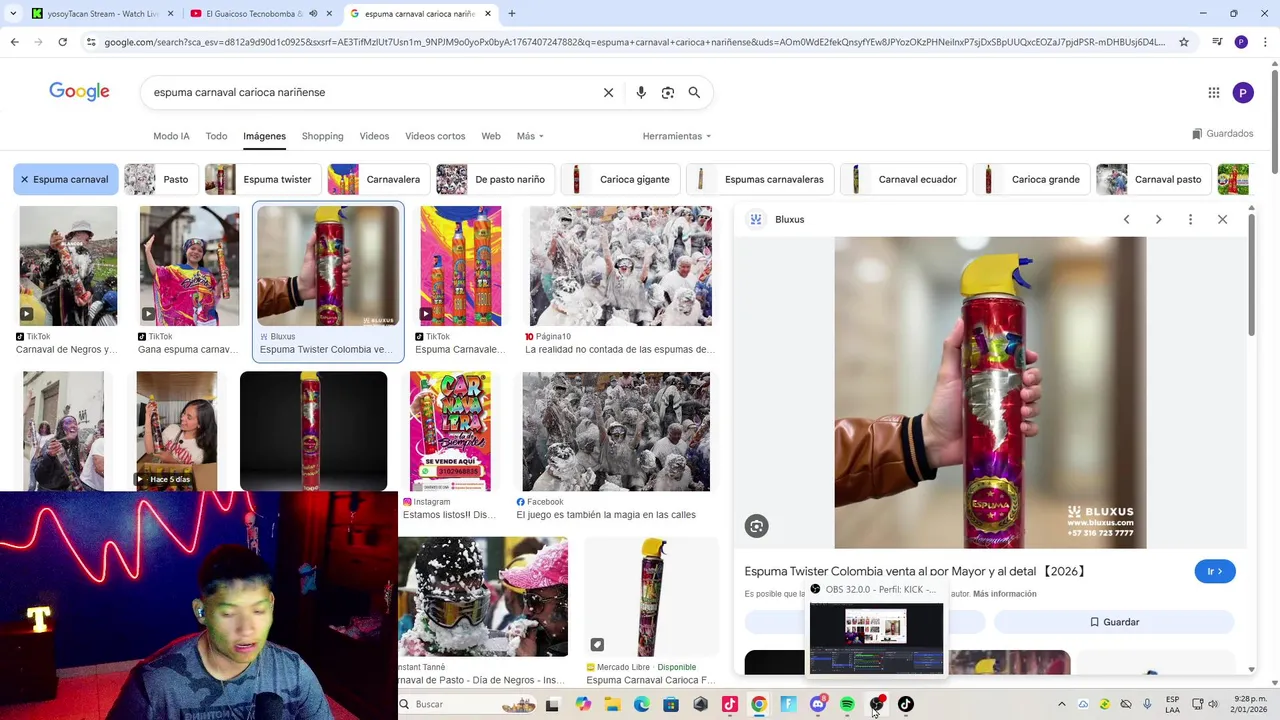View site information icon in address bar
This screenshot has width=1280, height=720.
[x=91, y=42]
